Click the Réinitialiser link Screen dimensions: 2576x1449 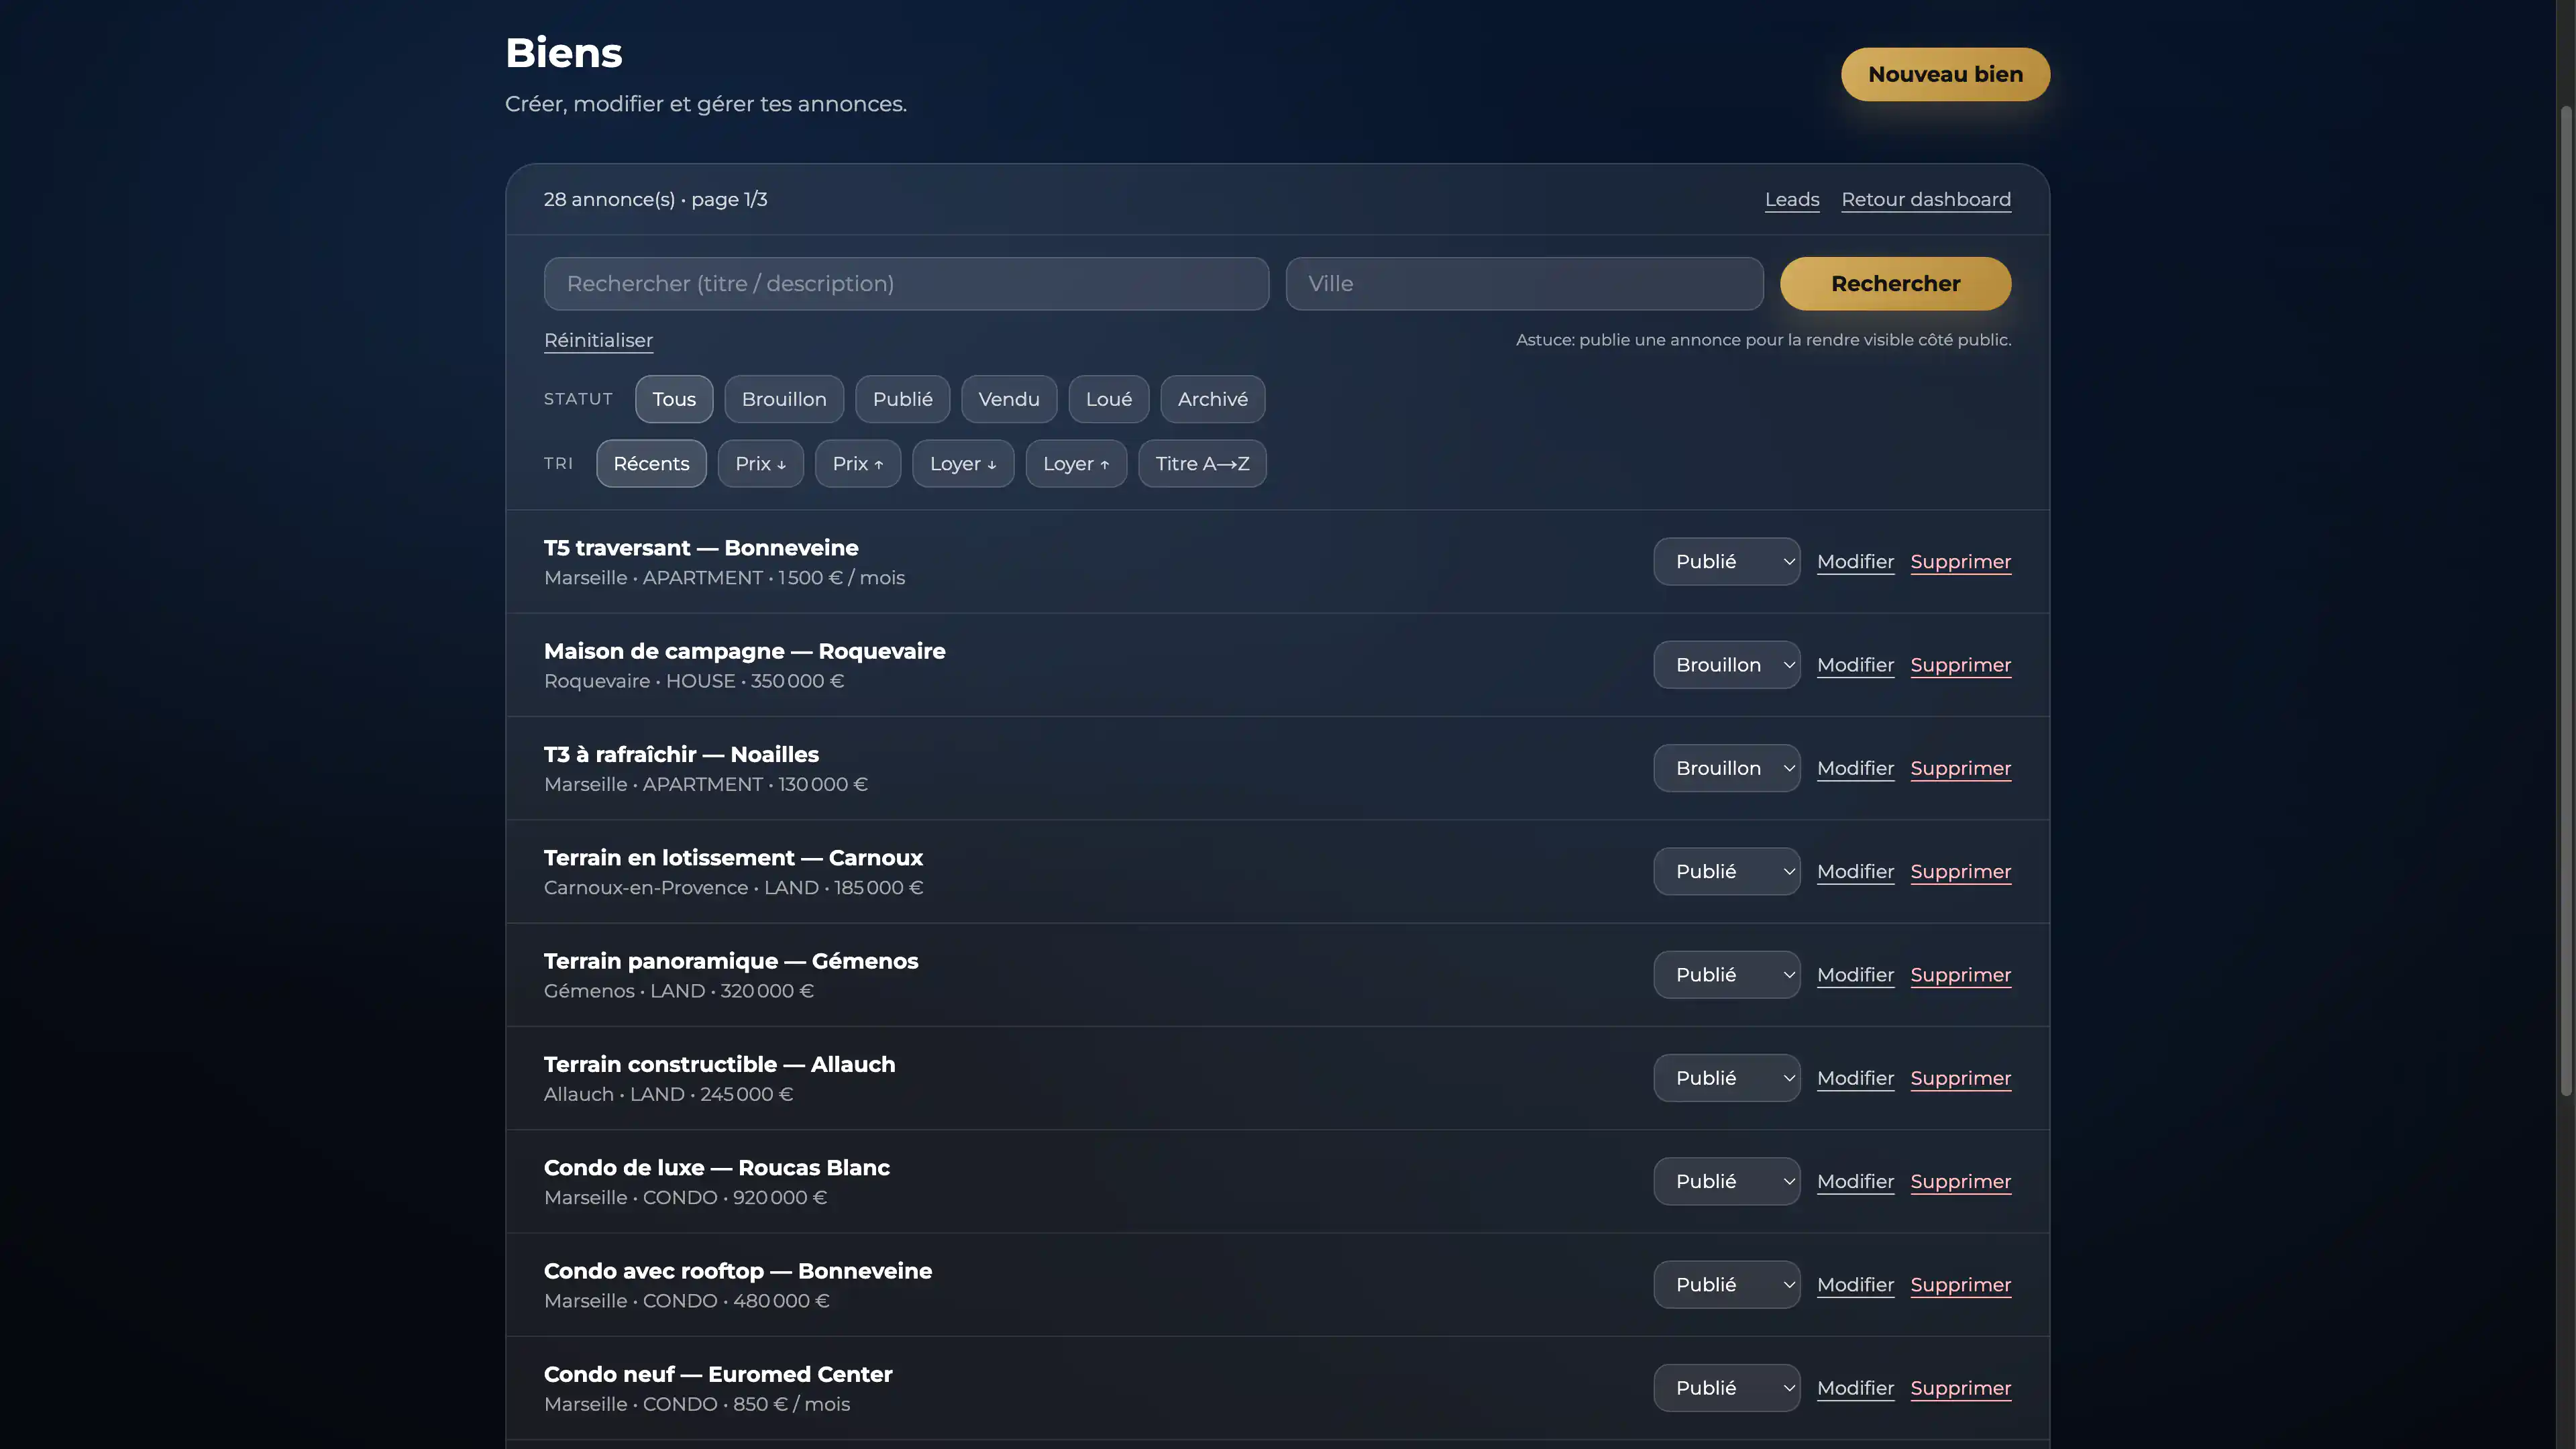(x=598, y=340)
